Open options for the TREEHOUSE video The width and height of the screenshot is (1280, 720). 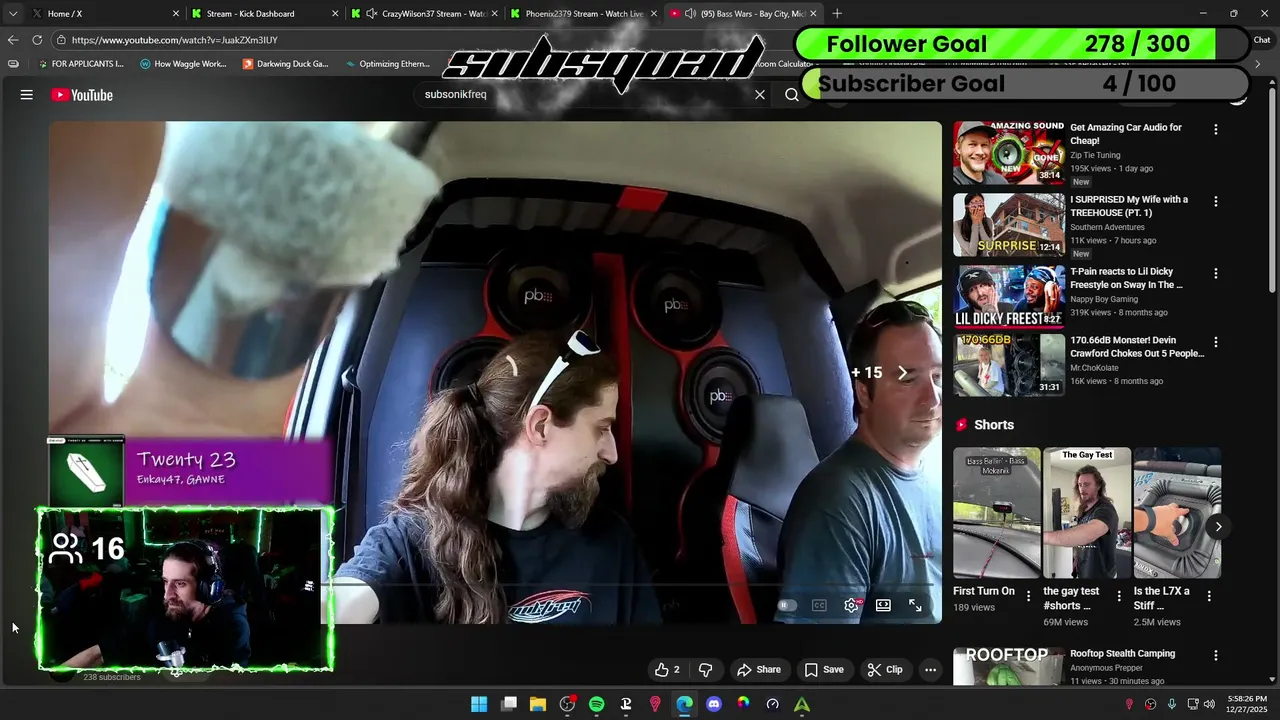coord(1216,202)
